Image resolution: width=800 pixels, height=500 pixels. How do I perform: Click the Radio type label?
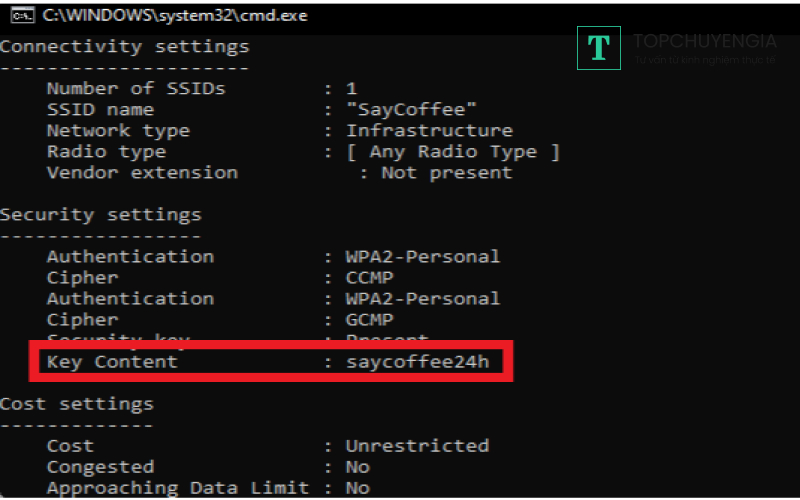pyautogui.click(x=106, y=151)
